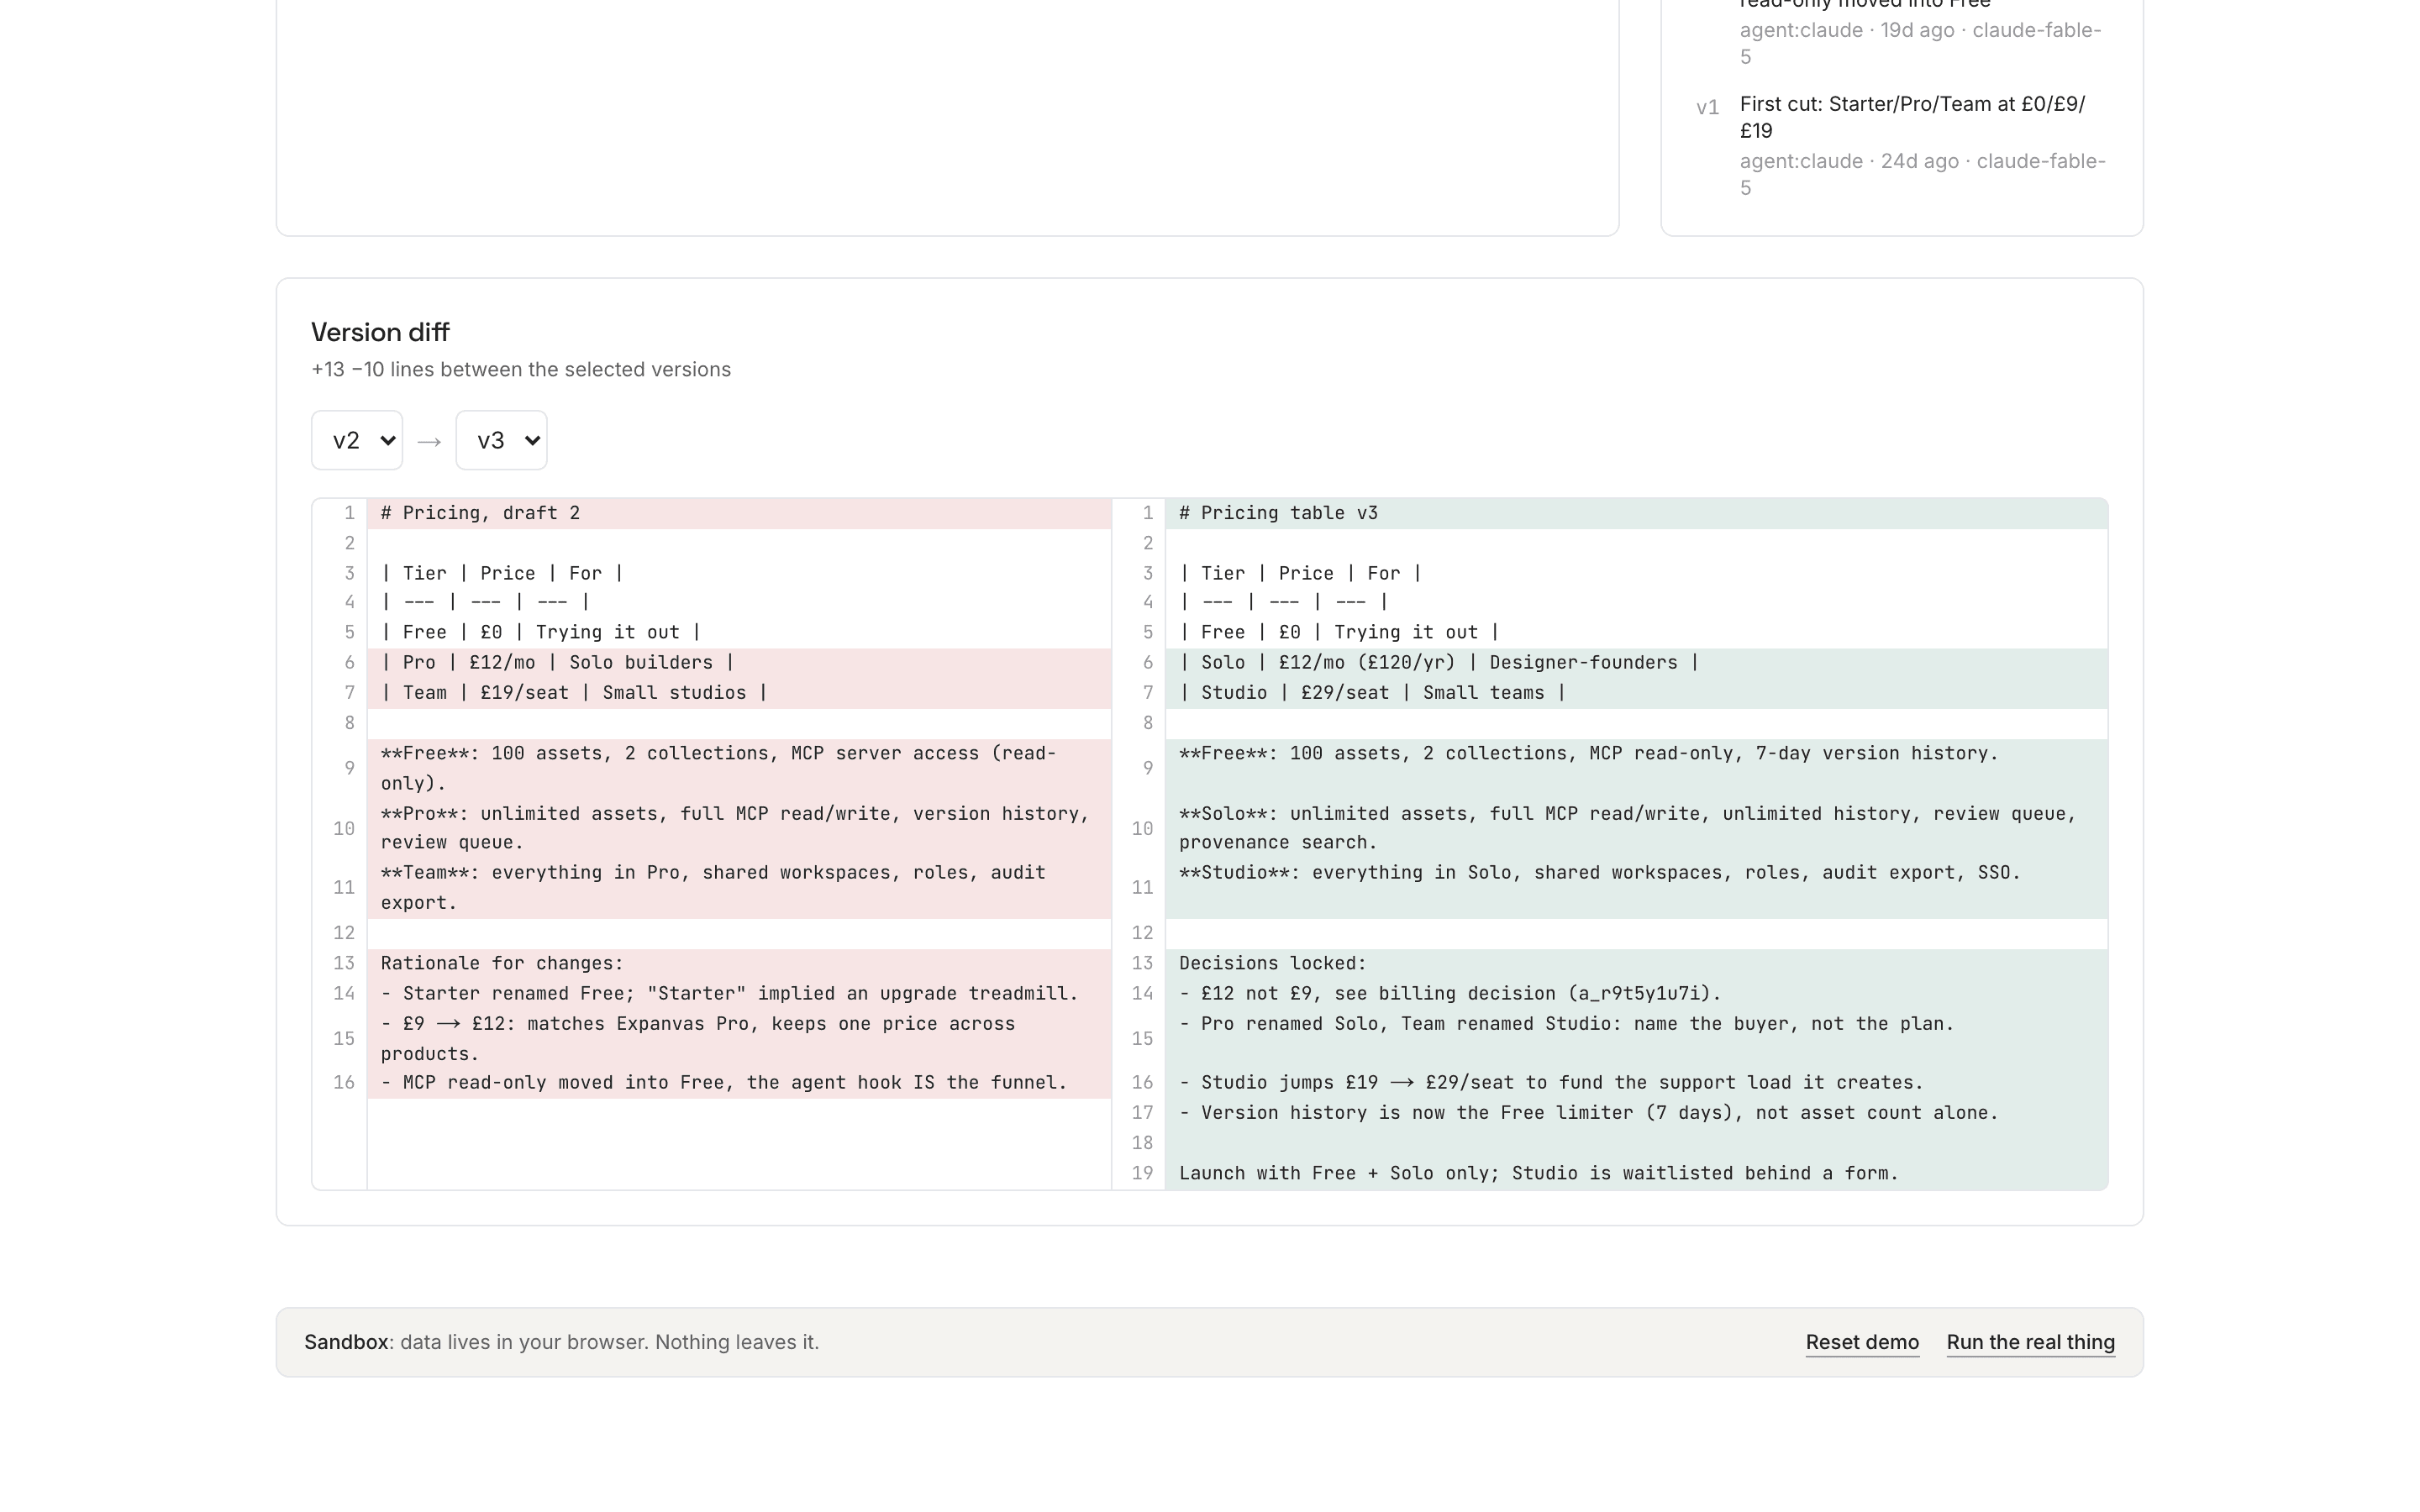Click the "Rationale for changes:" line

739,964
